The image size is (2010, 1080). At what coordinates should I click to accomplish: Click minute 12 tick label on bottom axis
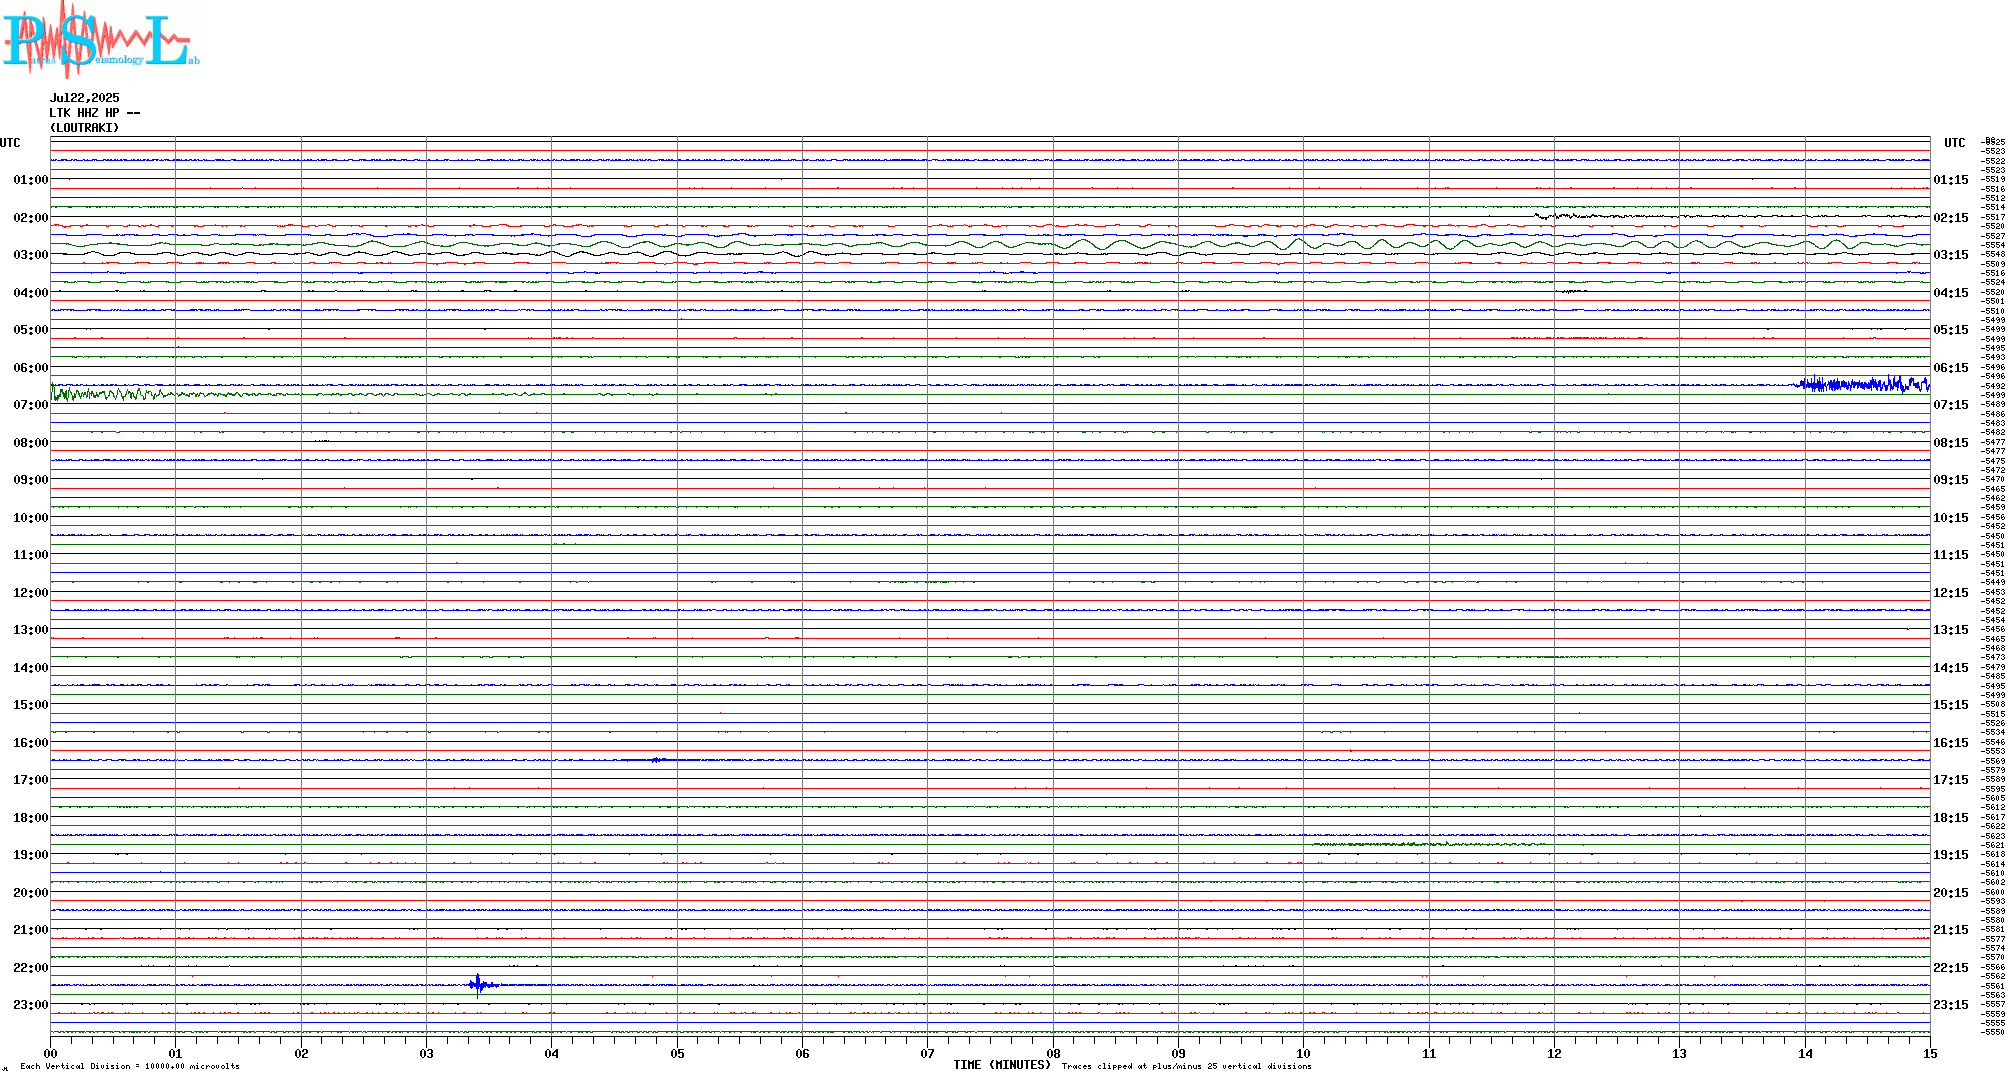pos(1554,1053)
